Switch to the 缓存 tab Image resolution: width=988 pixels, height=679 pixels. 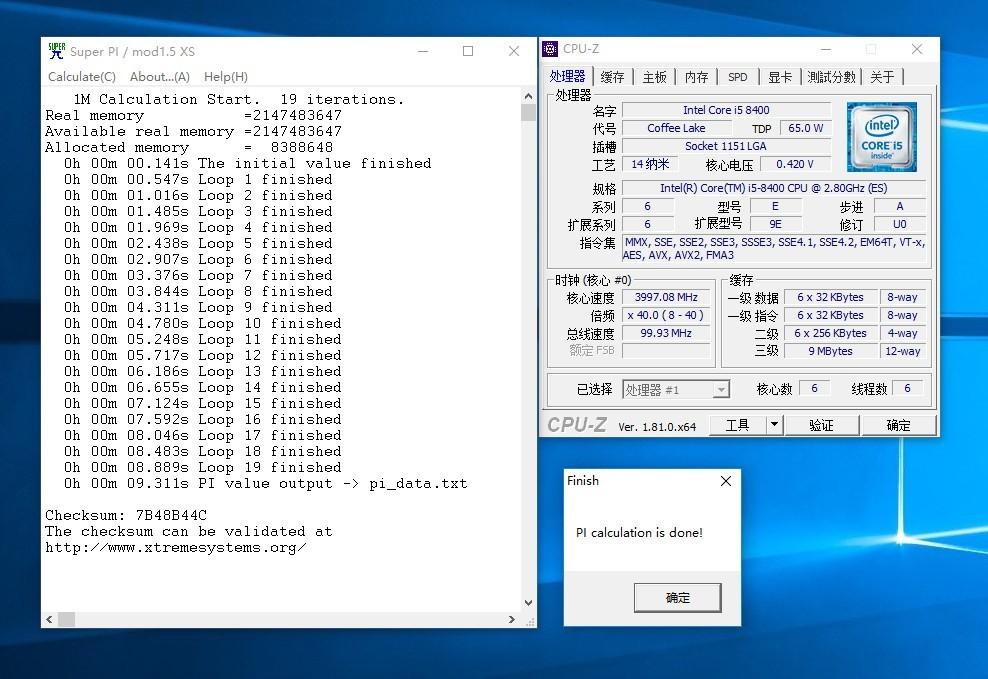point(612,77)
